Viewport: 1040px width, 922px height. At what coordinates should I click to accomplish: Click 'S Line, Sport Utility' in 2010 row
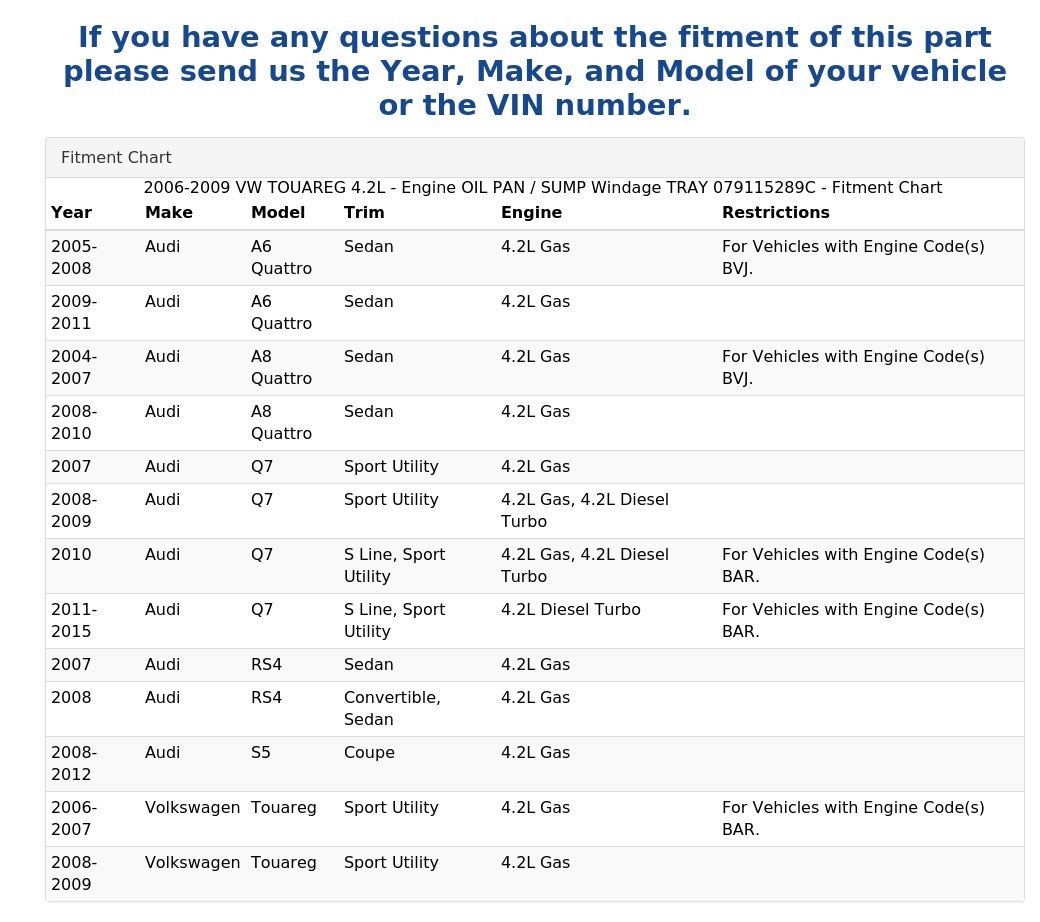pos(394,565)
